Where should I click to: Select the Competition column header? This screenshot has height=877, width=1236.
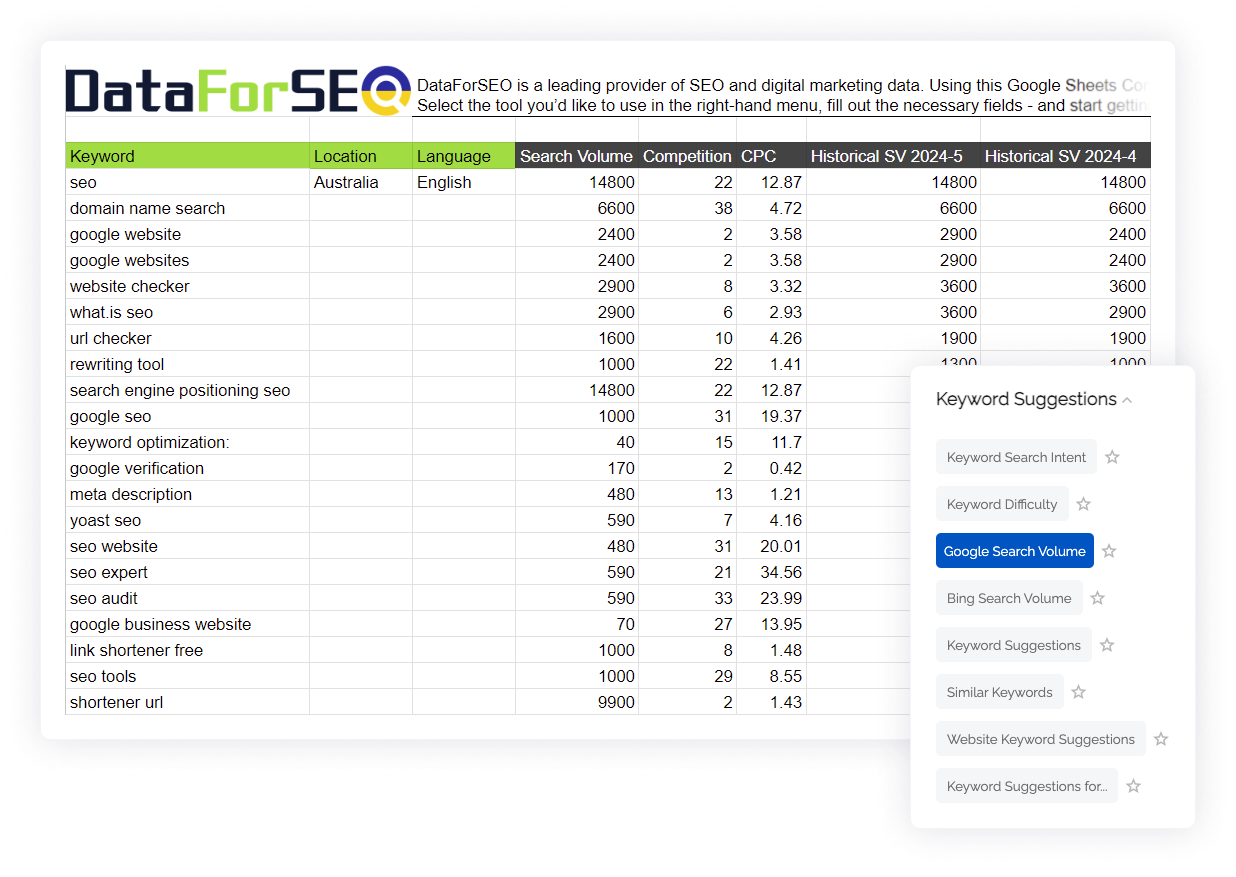click(687, 156)
